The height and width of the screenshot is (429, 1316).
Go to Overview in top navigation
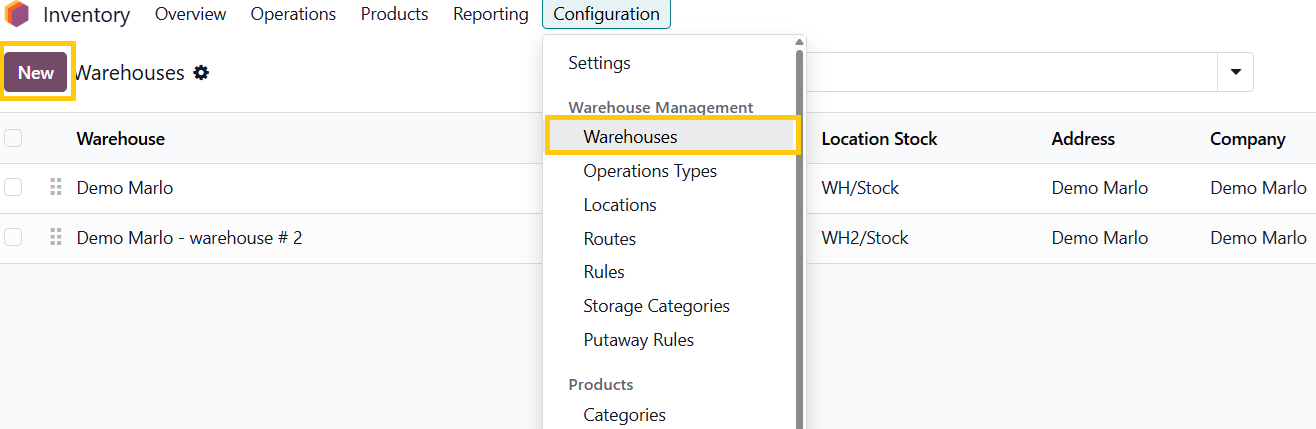[x=190, y=14]
